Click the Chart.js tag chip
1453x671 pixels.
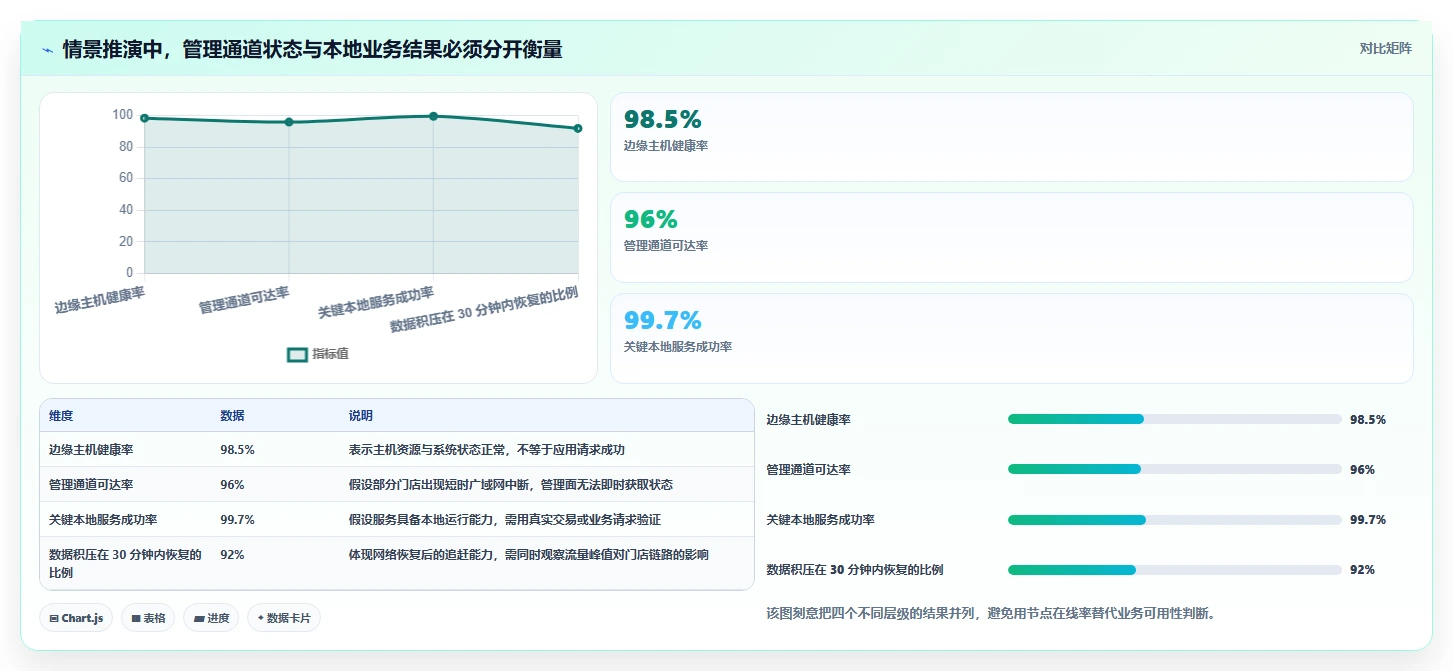click(x=76, y=618)
